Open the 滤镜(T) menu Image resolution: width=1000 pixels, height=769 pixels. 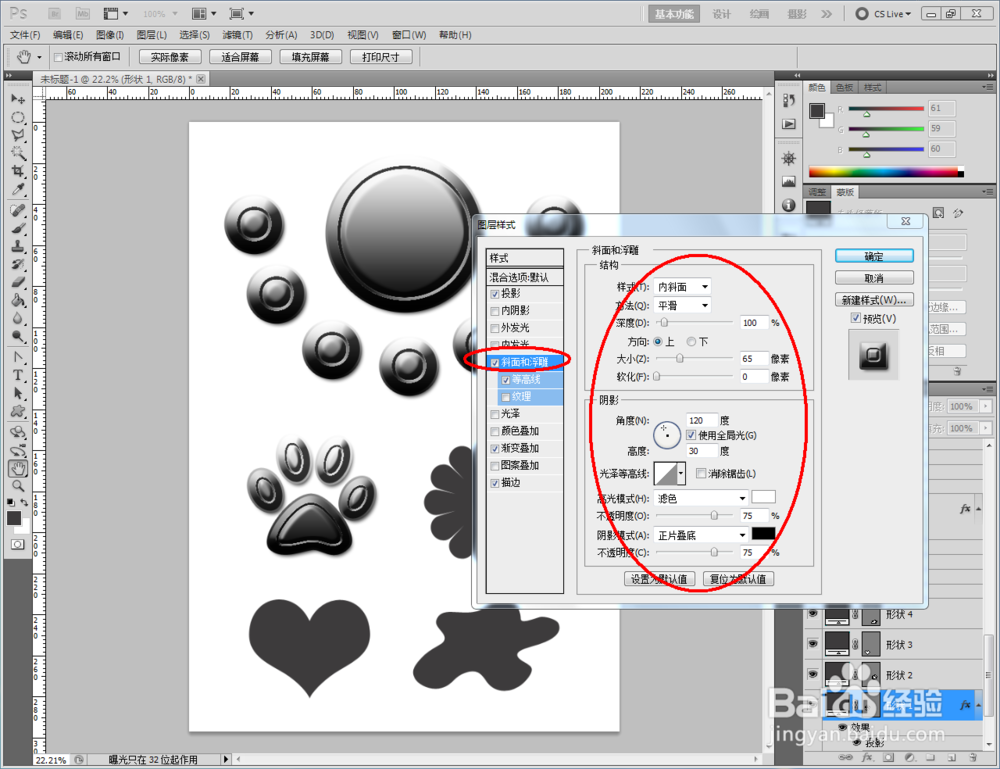pos(237,35)
